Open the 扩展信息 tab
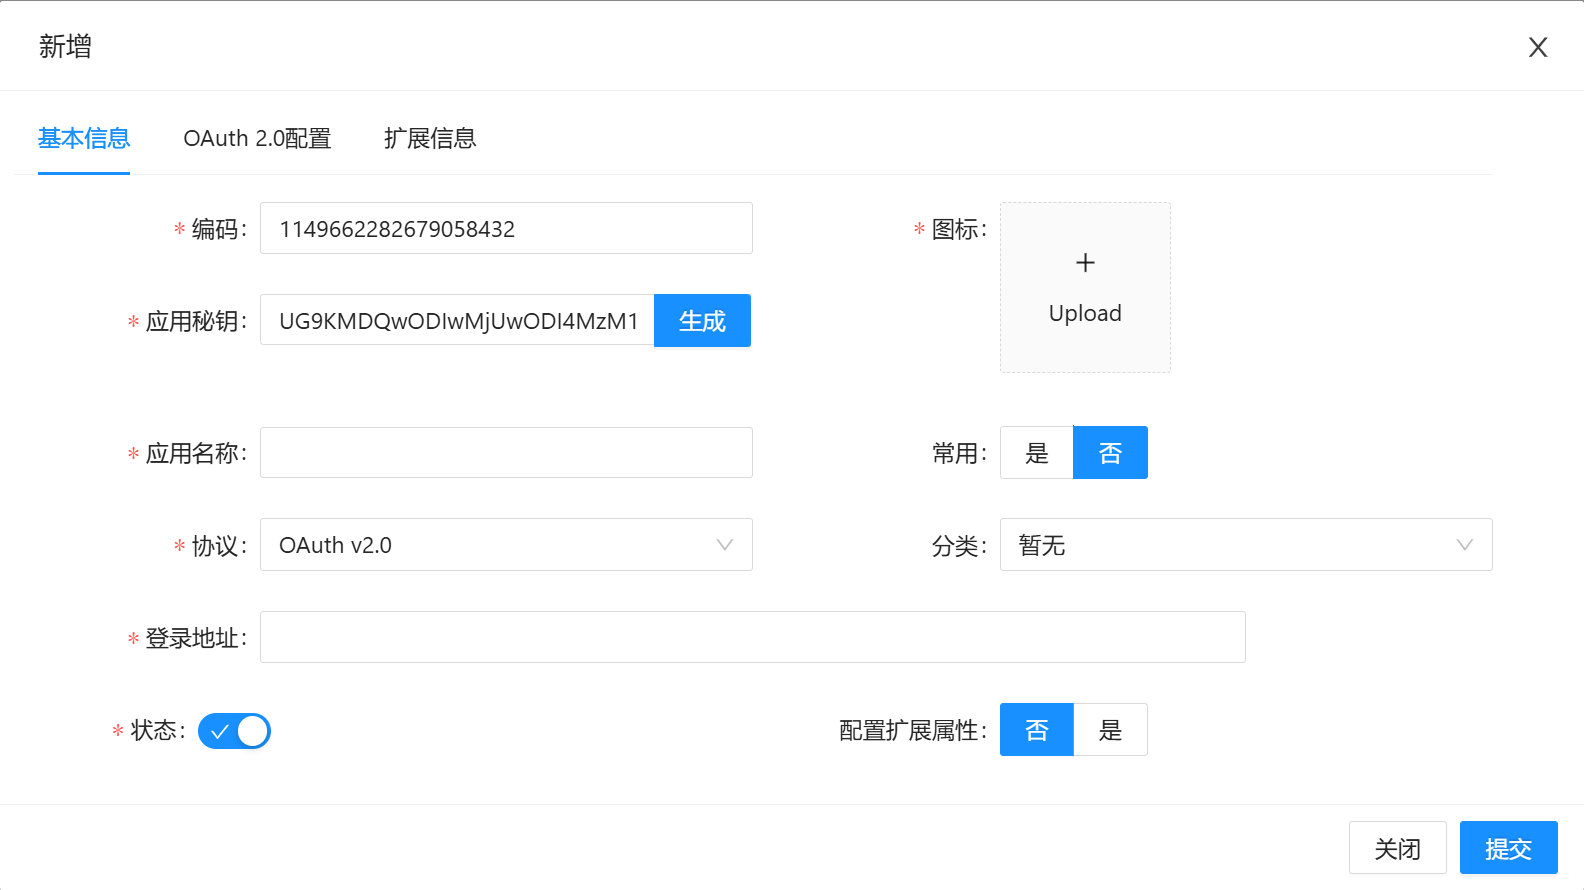This screenshot has height=890, width=1584. [430, 138]
